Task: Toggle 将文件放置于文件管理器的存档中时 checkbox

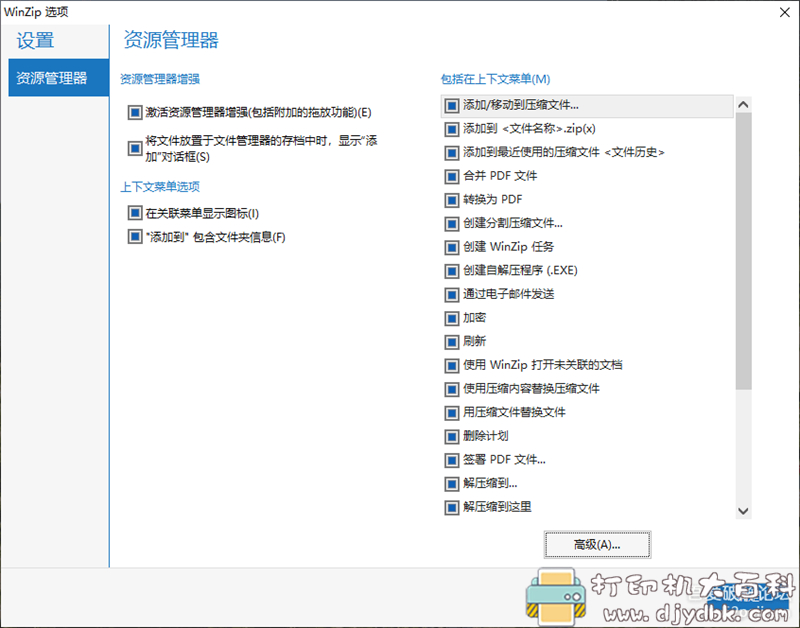Action: click(135, 148)
